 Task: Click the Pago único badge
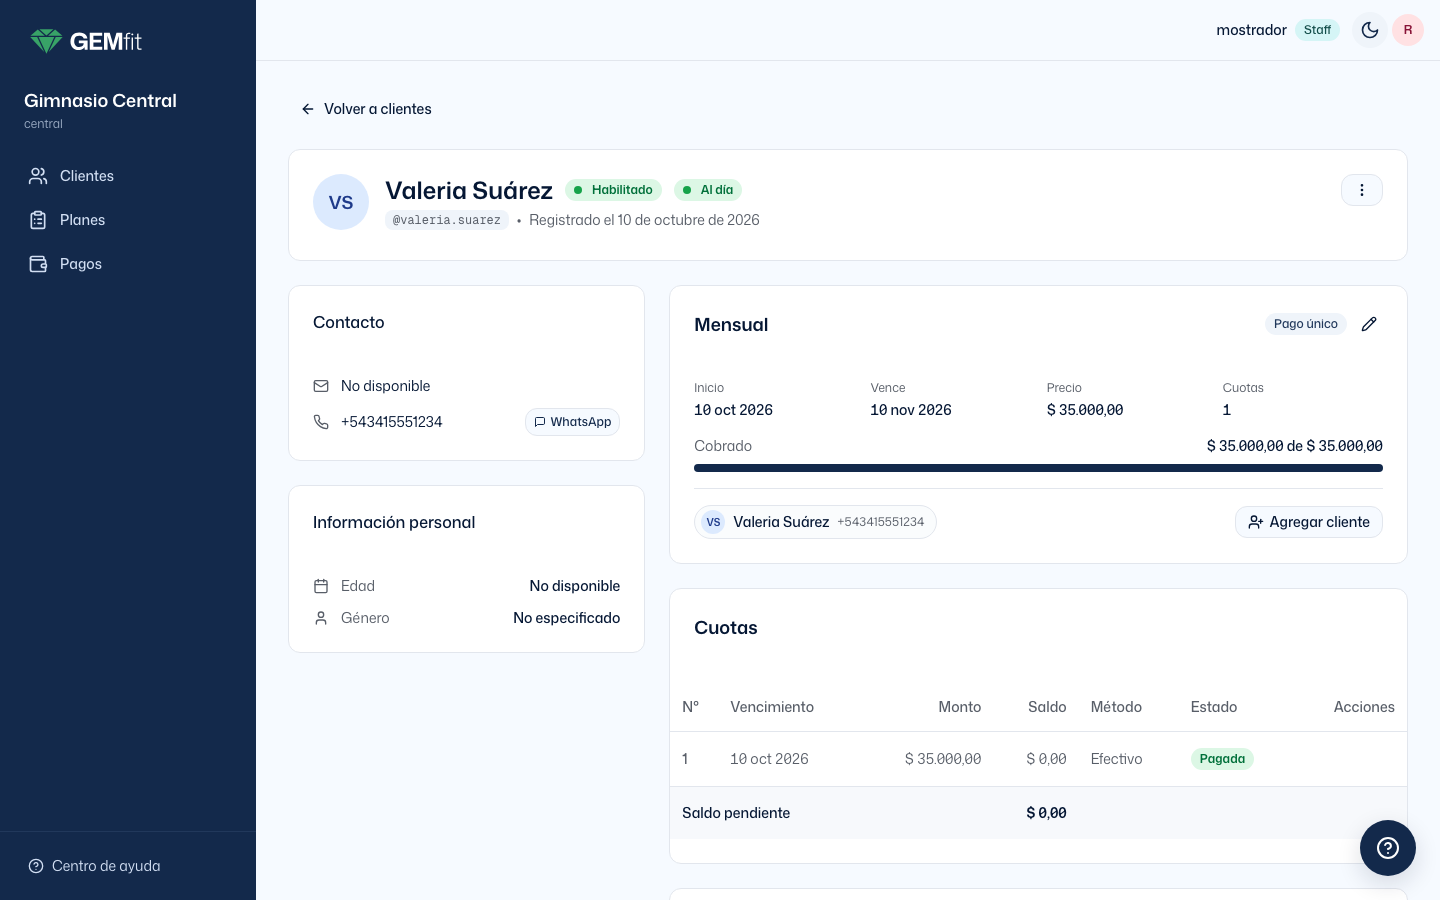coord(1306,324)
